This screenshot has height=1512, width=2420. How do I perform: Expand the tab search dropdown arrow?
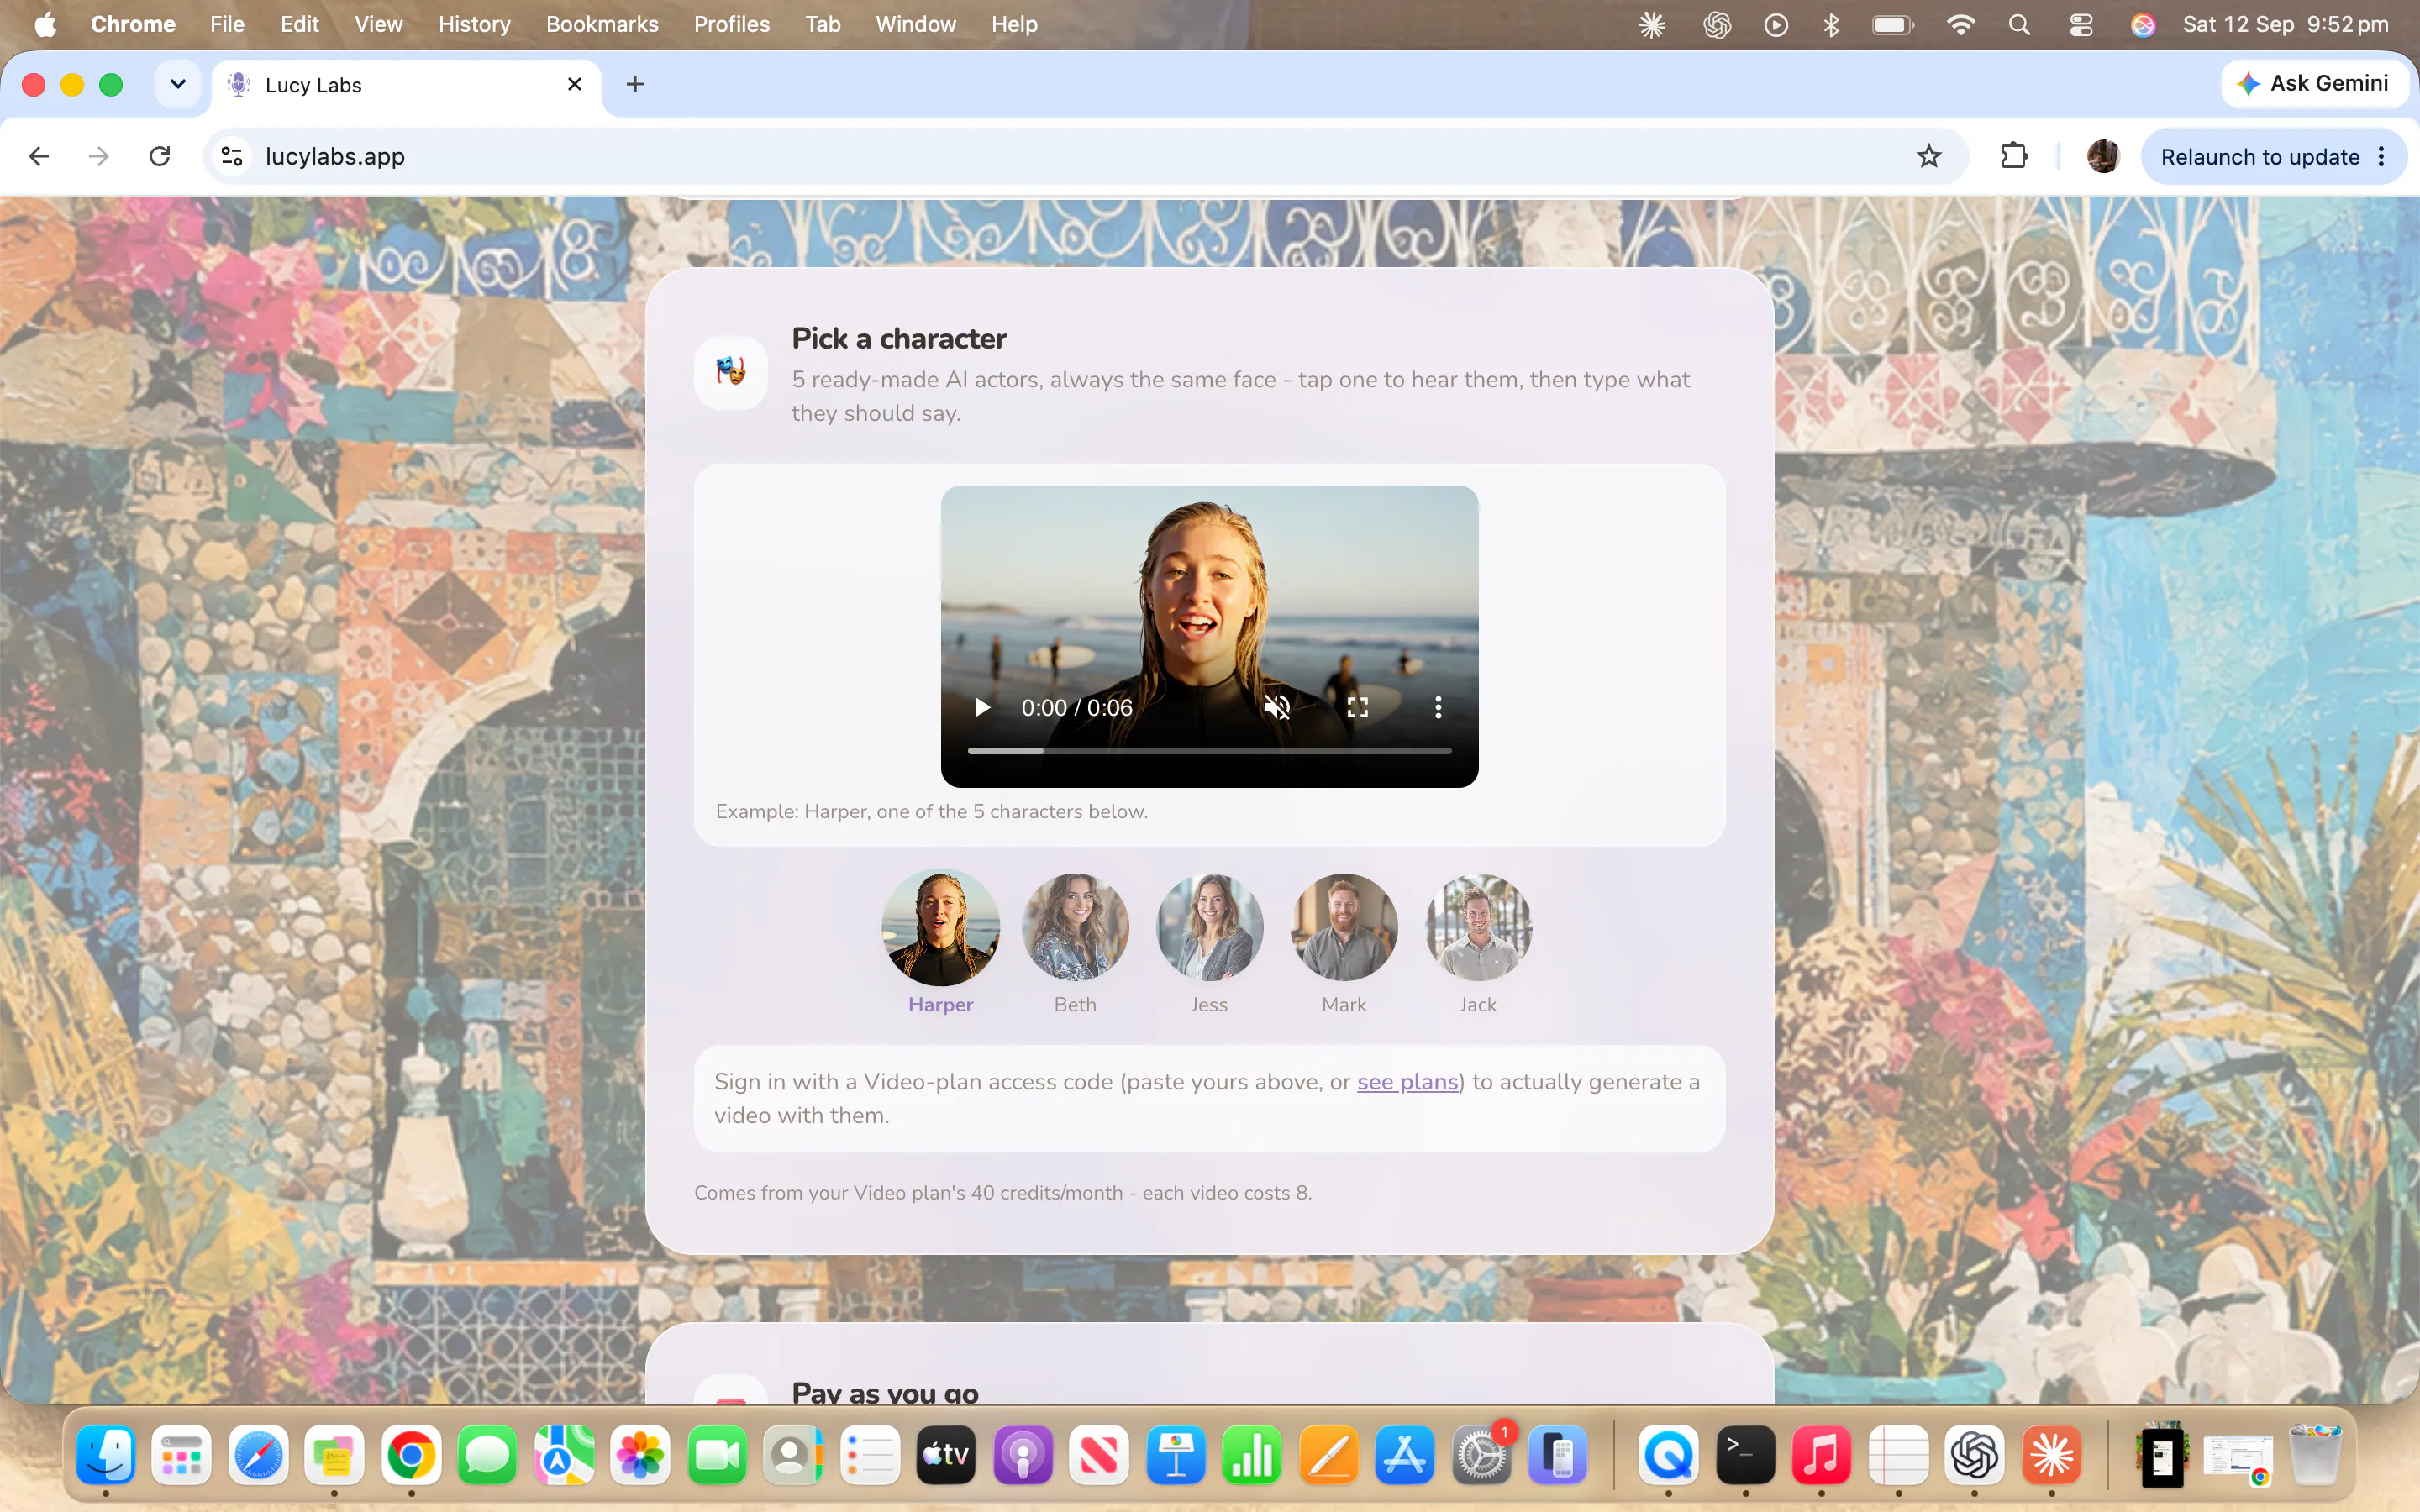[x=178, y=84]
